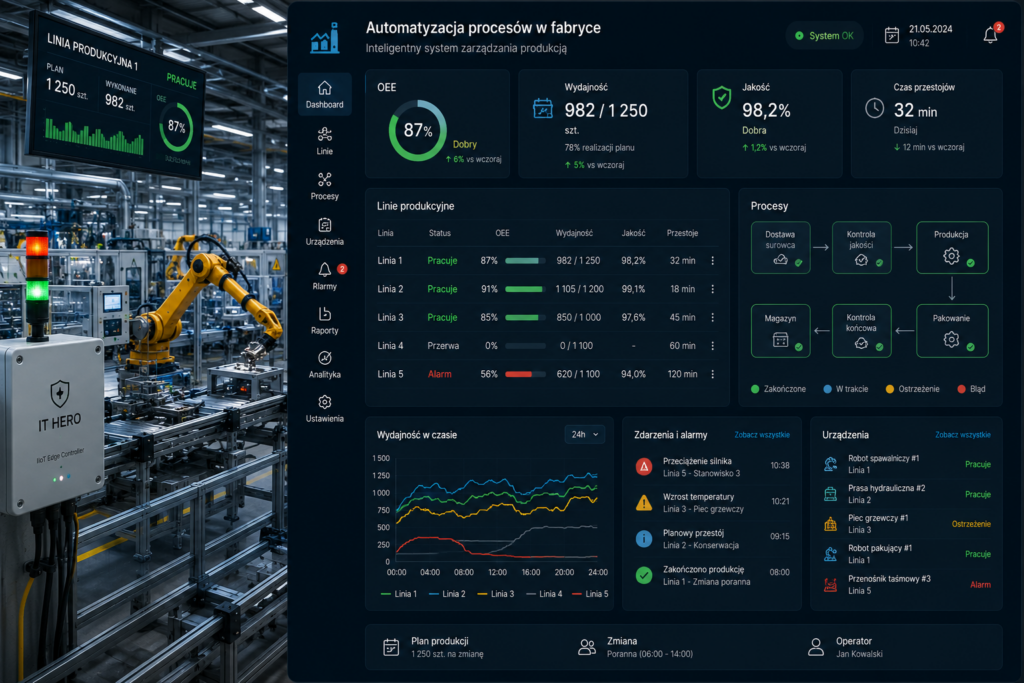Go to Linie in sidebar

click(x=325, y=142)
